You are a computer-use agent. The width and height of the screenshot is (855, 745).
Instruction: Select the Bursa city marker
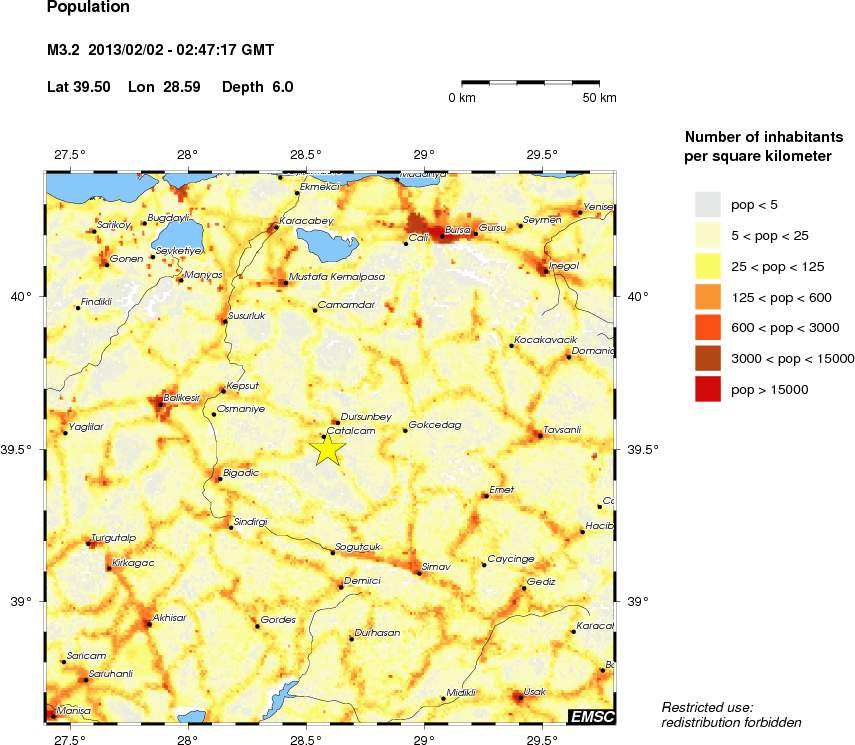(442, 236)
